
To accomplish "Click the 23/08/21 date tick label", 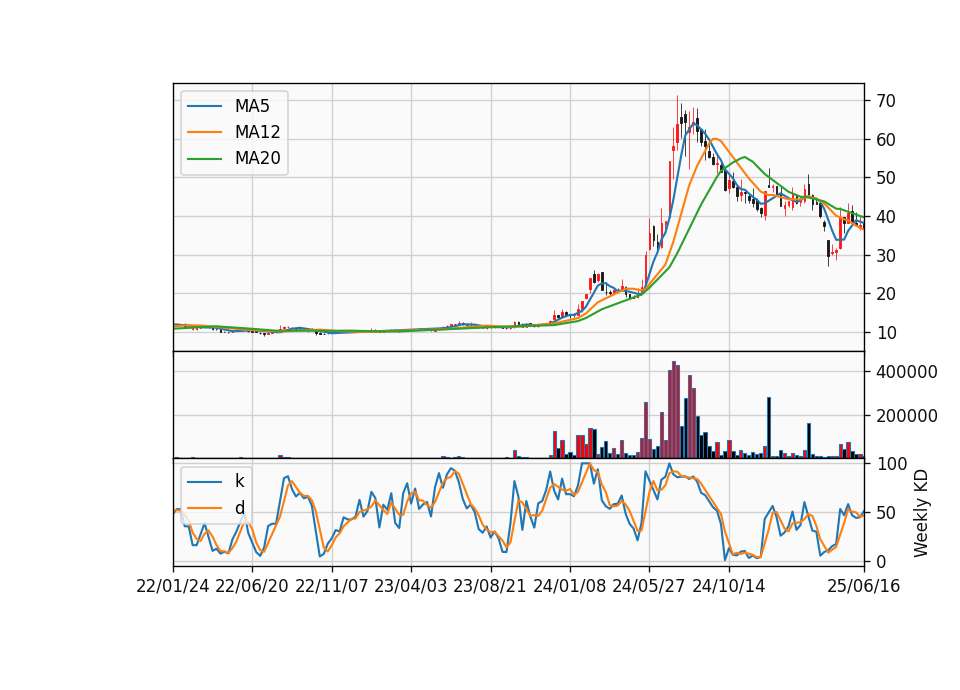I will click(x=490, y=586).
